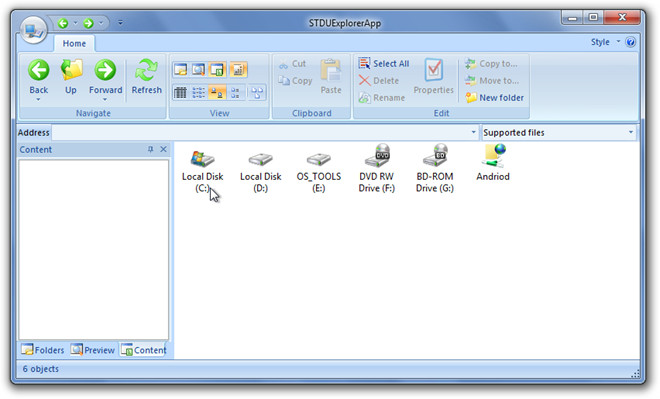The width and height of the screenshot is (660, 399).
Task: Go Up one folder level
Action: (71, 77)
